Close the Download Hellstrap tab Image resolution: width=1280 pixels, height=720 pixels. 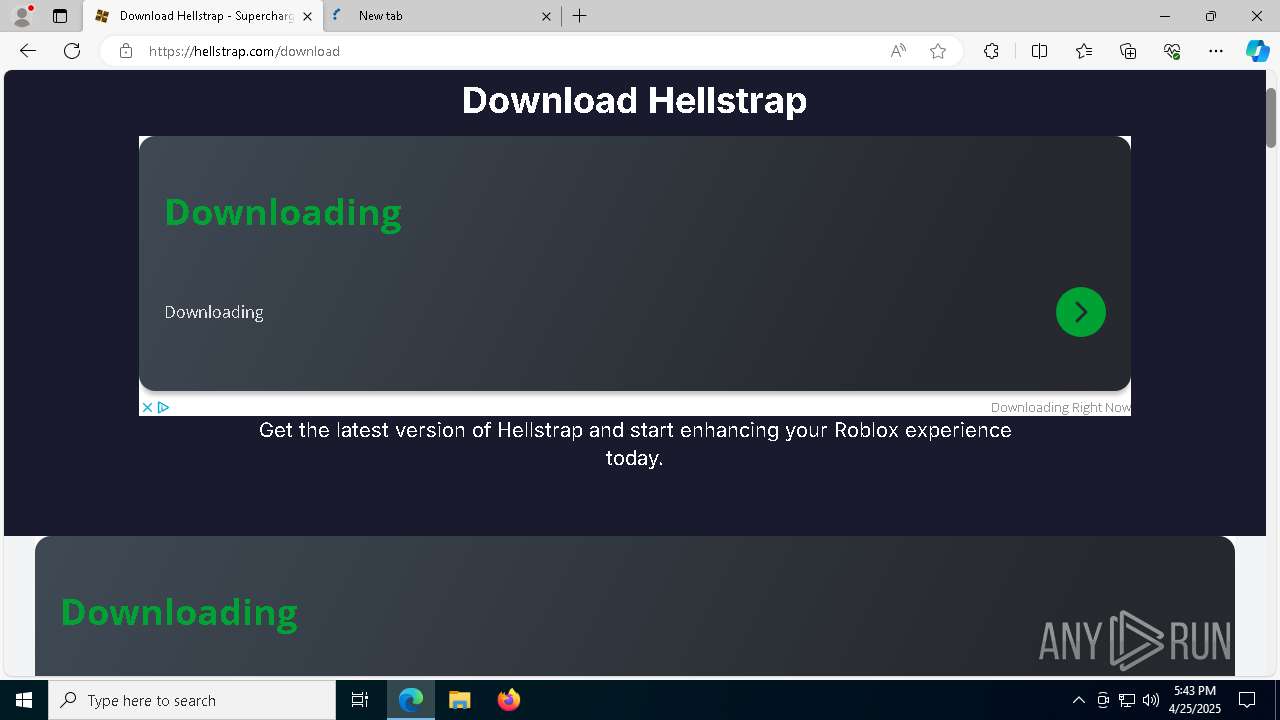307,16
